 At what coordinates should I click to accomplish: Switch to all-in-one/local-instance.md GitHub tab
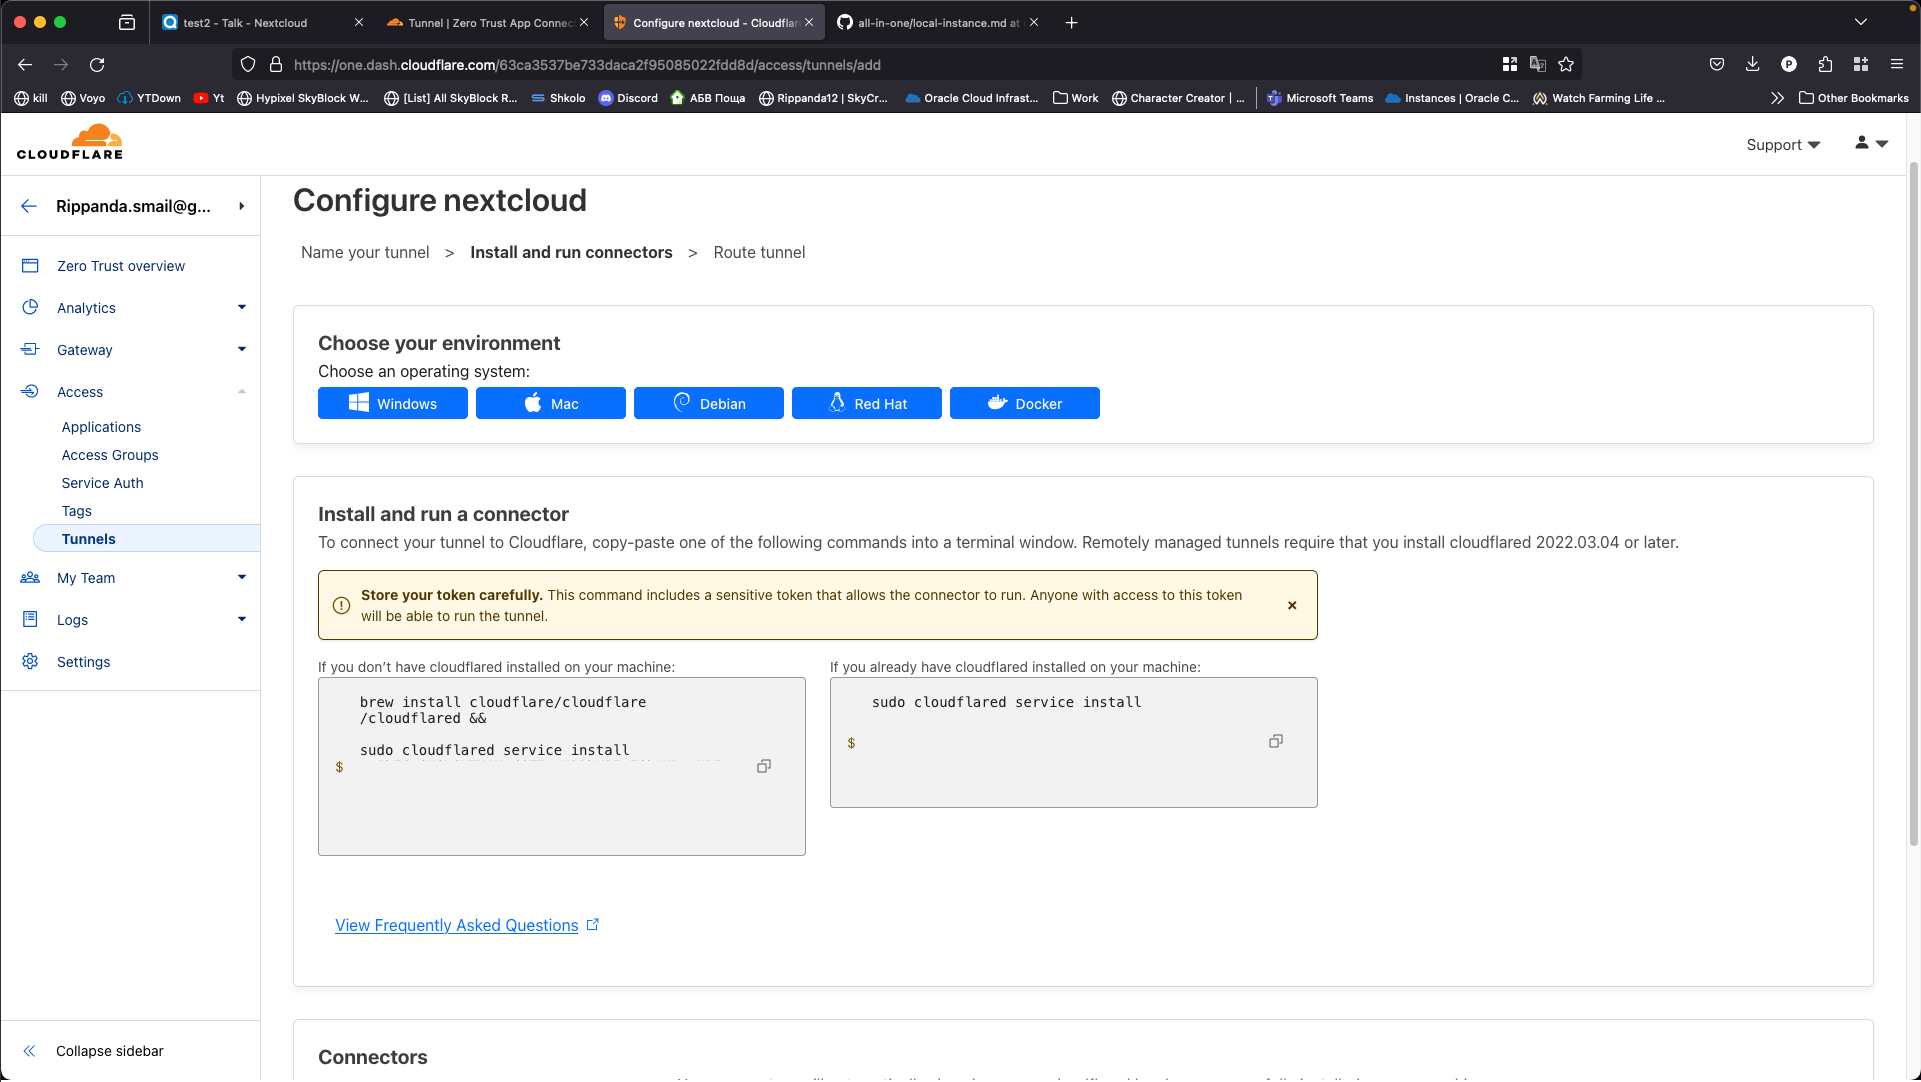point(938,22)
